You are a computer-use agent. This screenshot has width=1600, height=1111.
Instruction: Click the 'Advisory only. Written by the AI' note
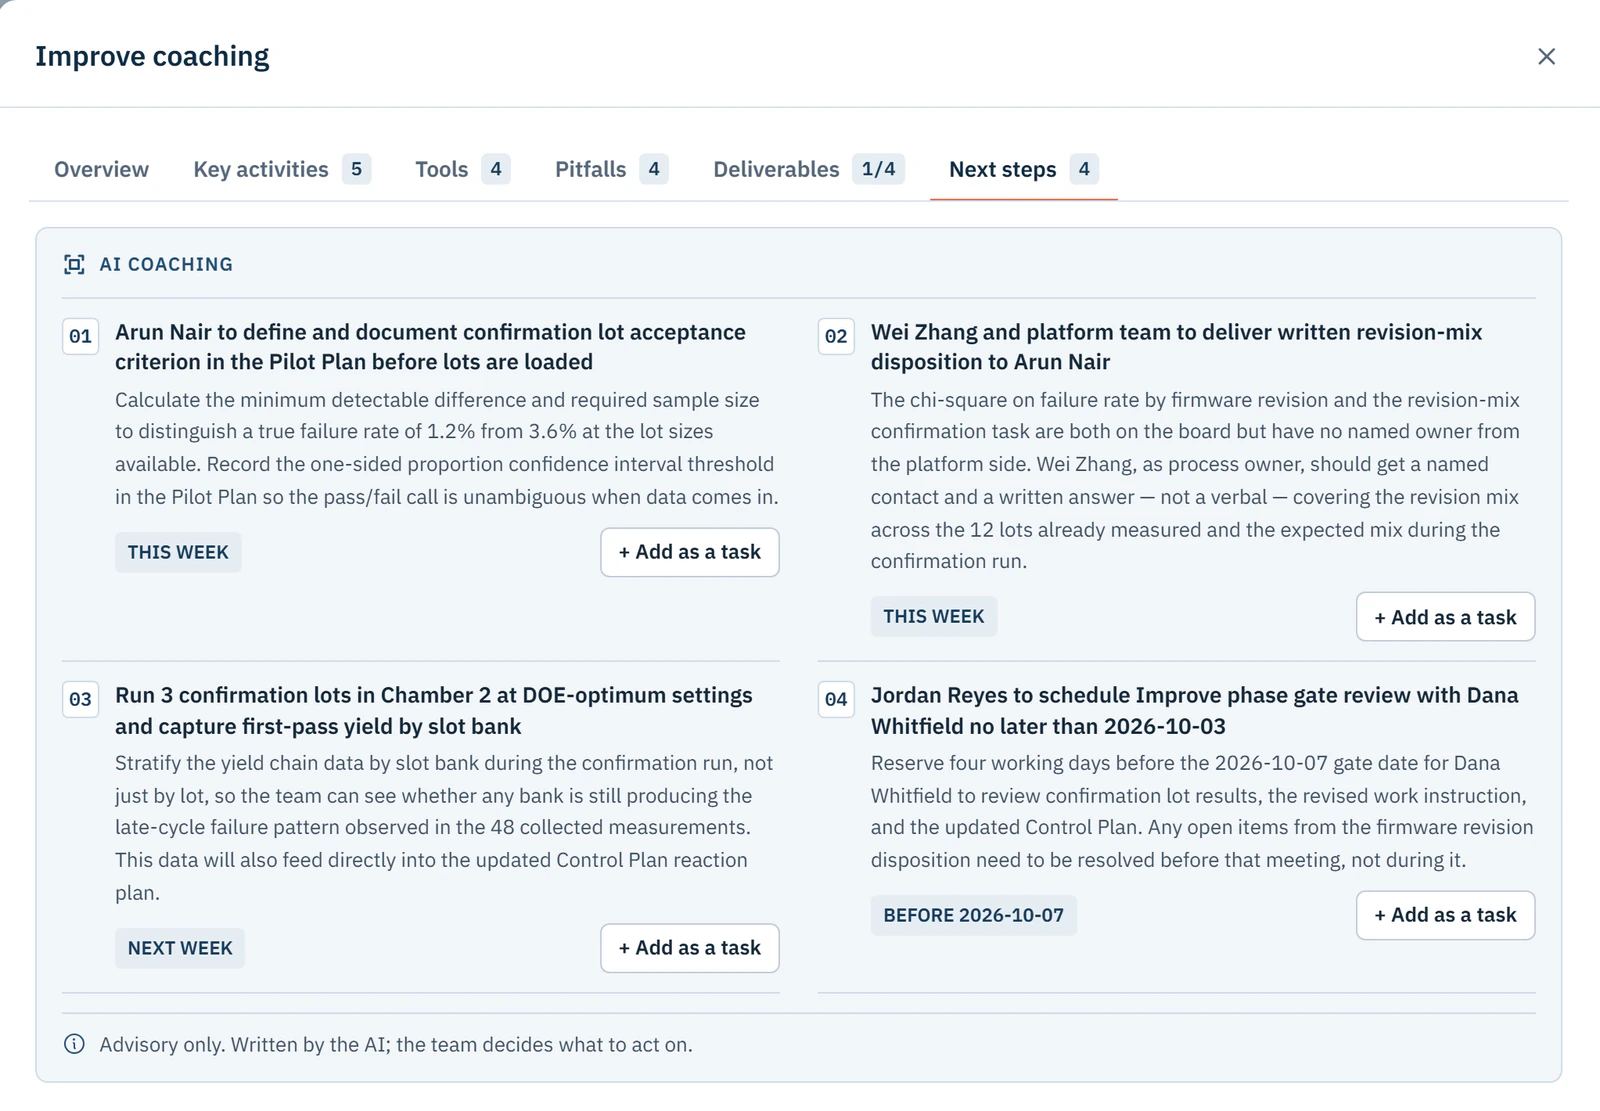click(396, 1044)
